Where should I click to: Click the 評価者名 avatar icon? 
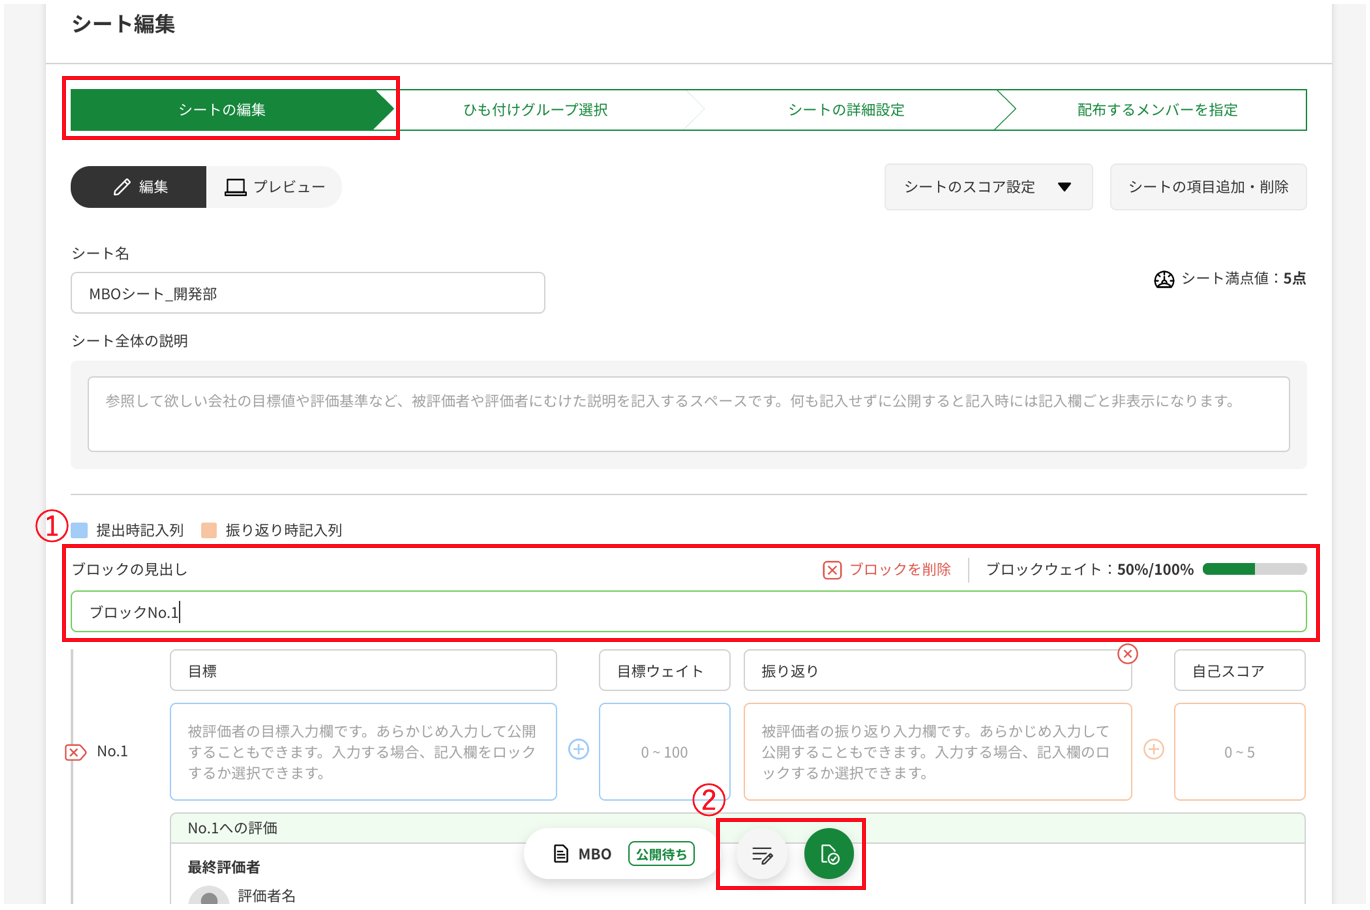pos(209,897)
